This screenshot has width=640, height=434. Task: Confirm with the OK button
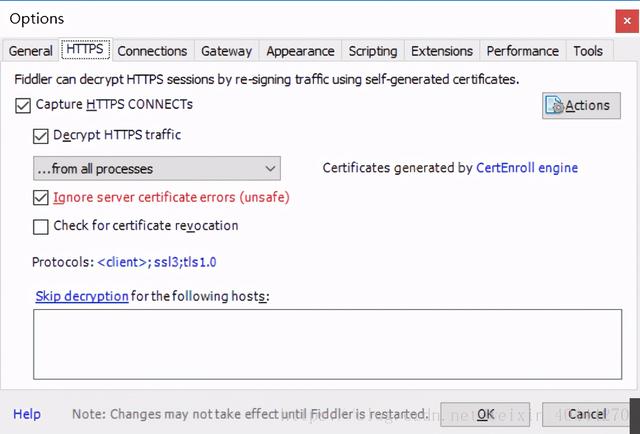point(485,414)
